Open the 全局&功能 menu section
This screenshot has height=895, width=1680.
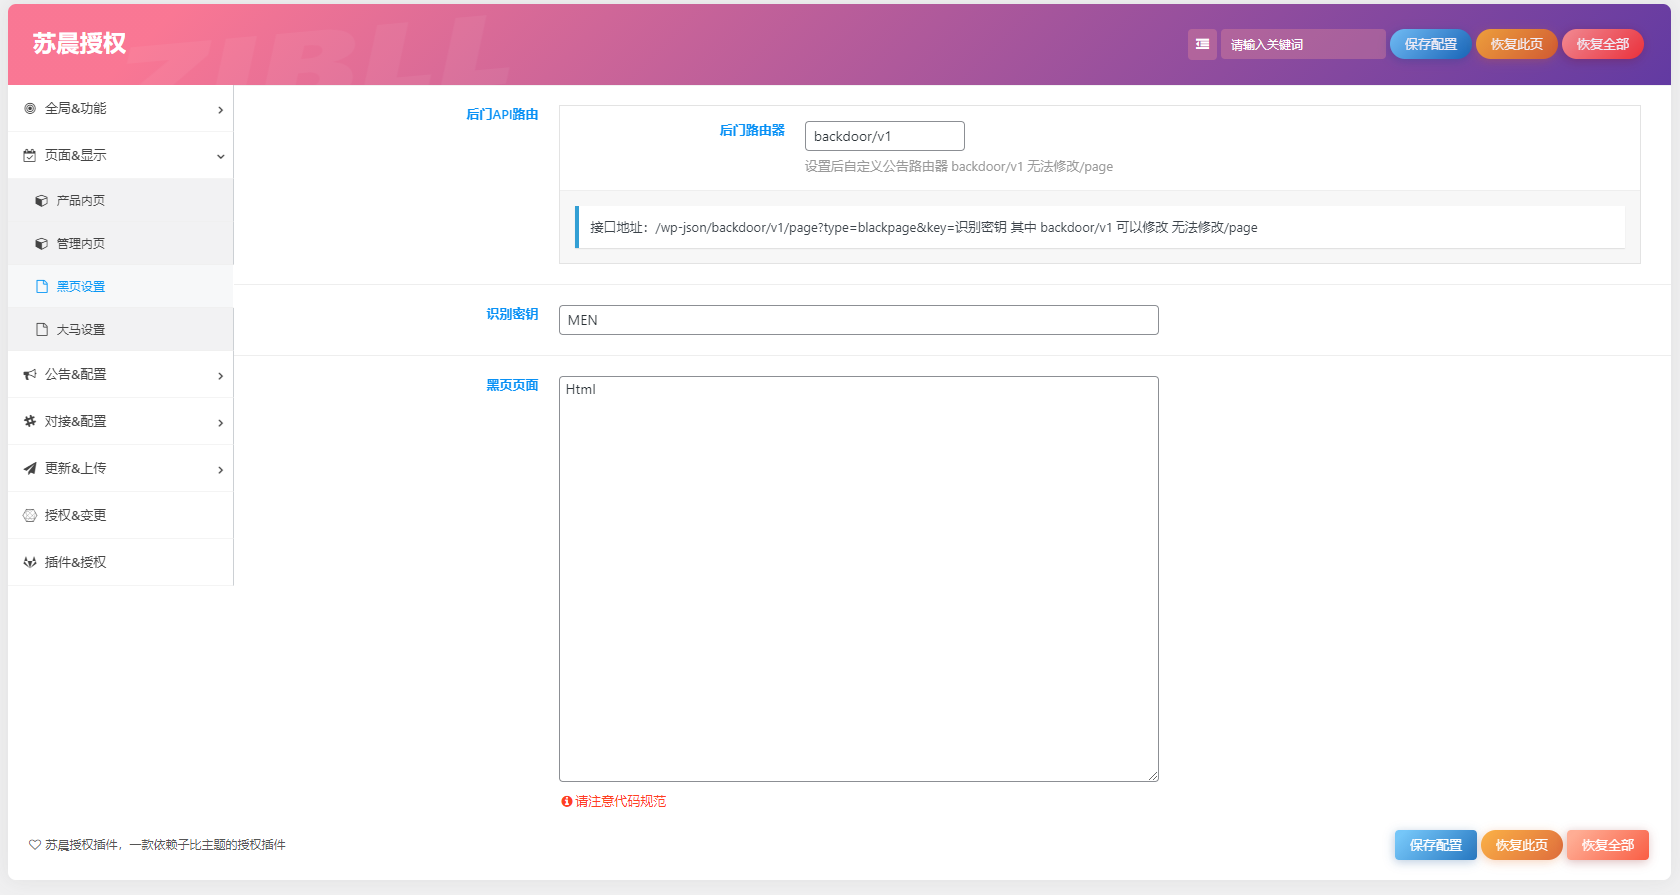click(x=120, y=108)
